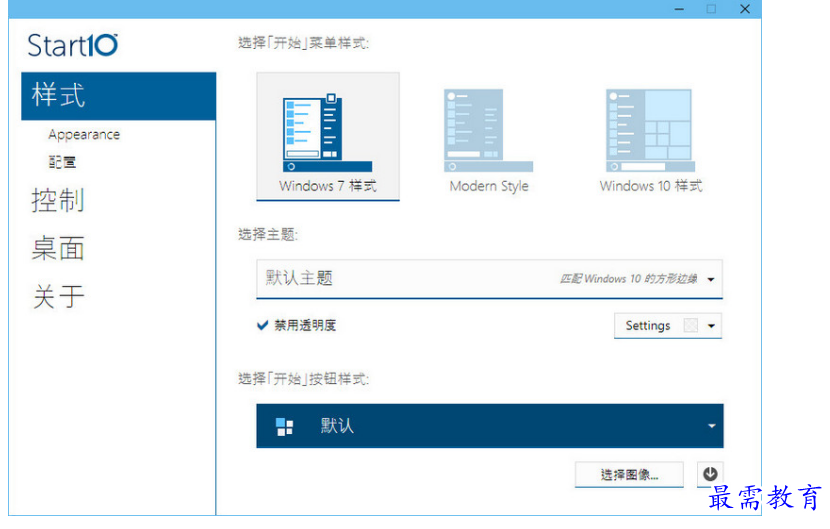Switch to the 控制 section

pos(58,200)
